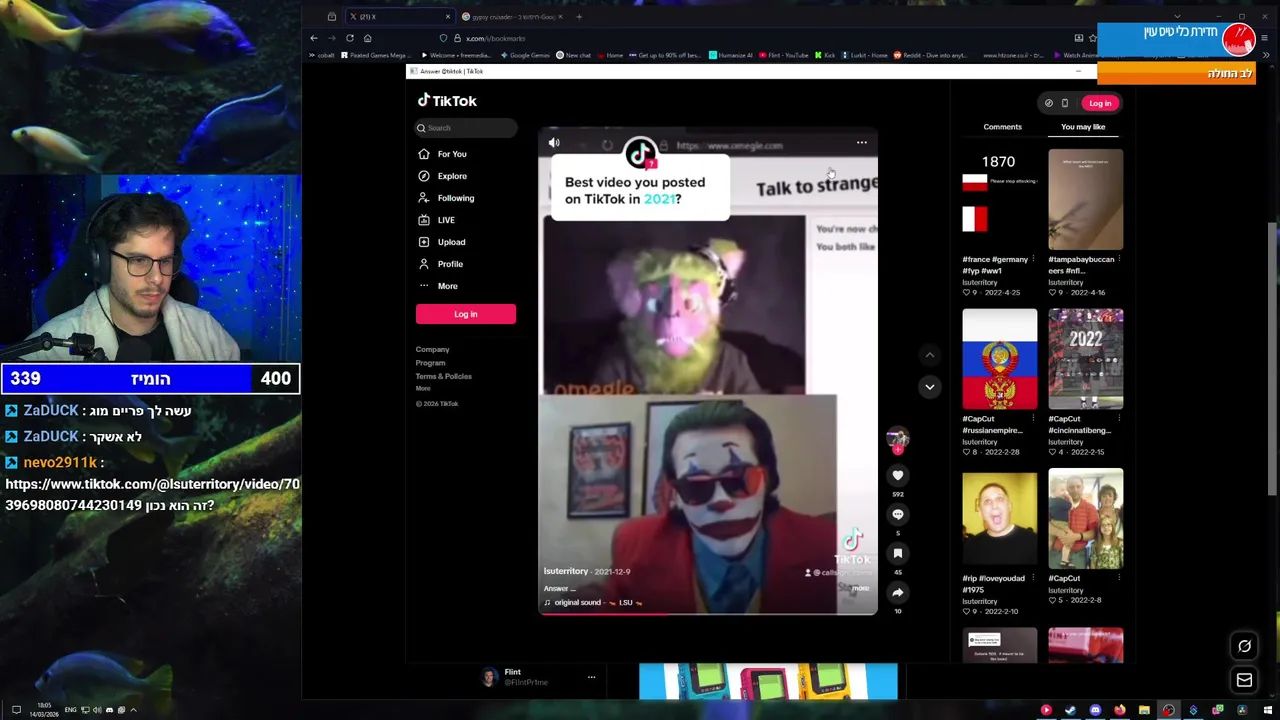The image size is (1280, 720).
Task: Open the Following feed
Action: (x=455, y=198)
